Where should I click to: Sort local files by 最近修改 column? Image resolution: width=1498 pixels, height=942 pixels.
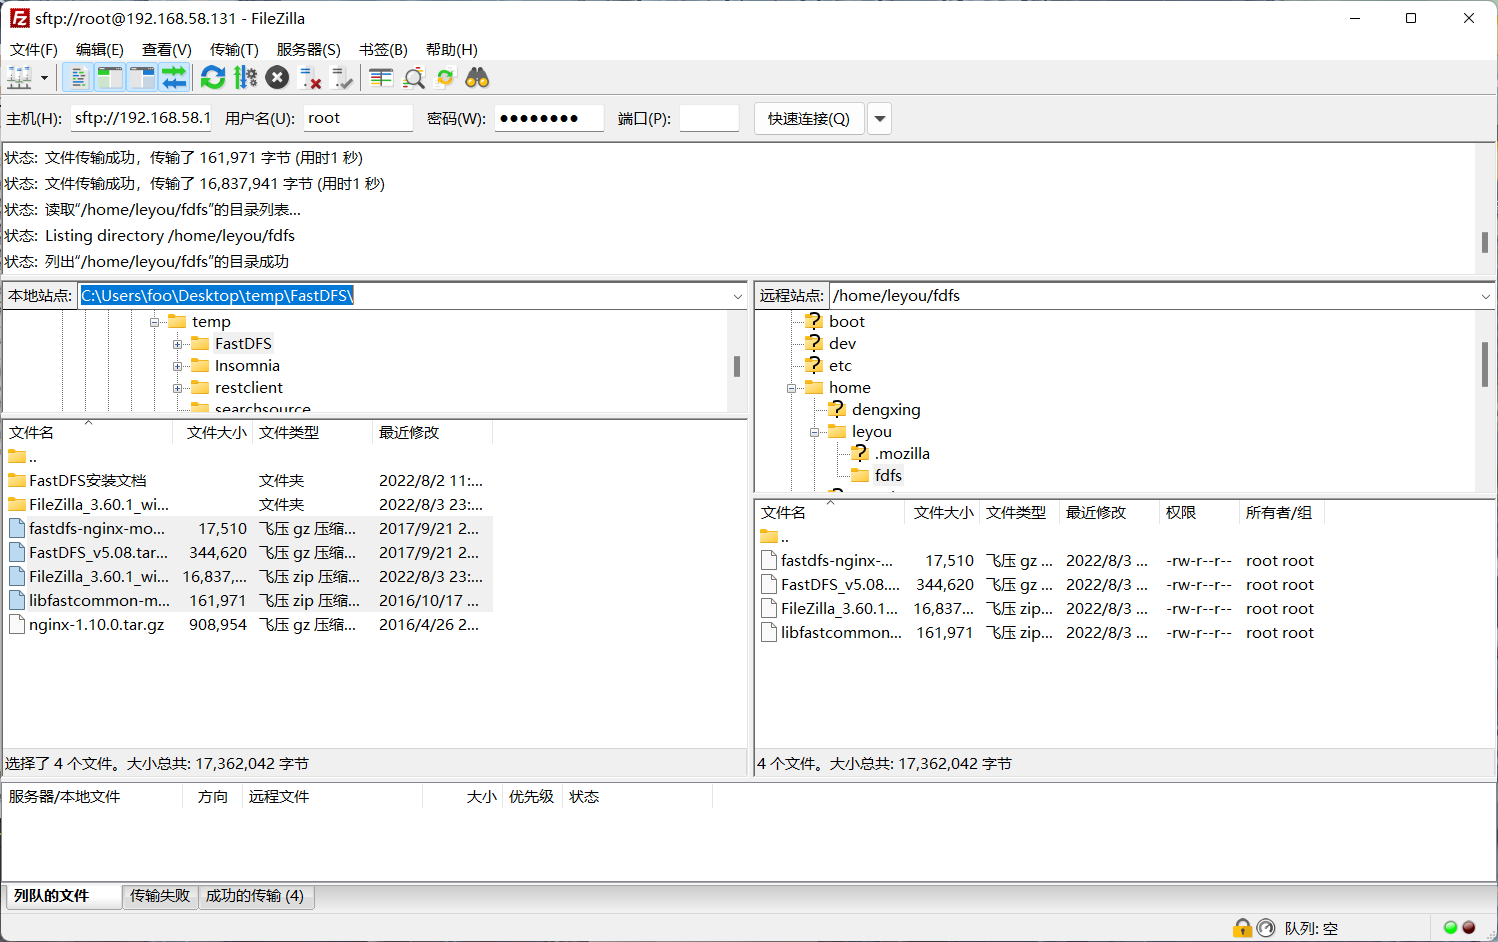click(x=432, y=433)
